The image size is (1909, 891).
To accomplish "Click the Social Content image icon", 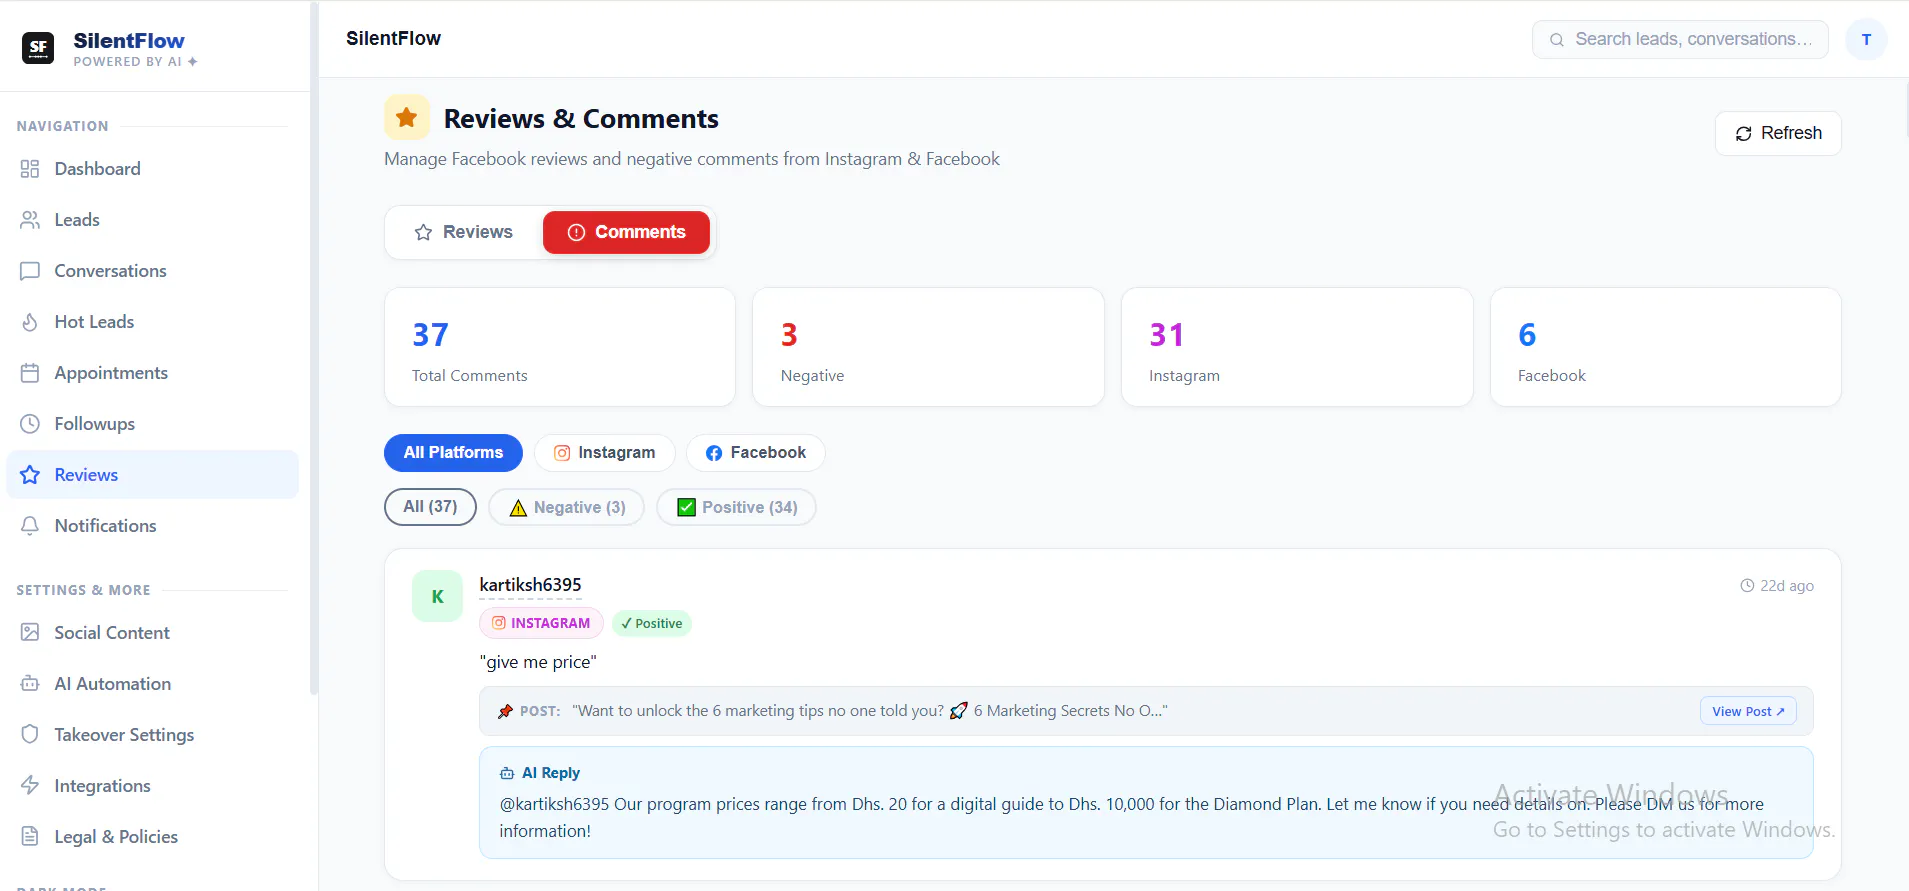I will pyautogui.click(x=30, y=633).
